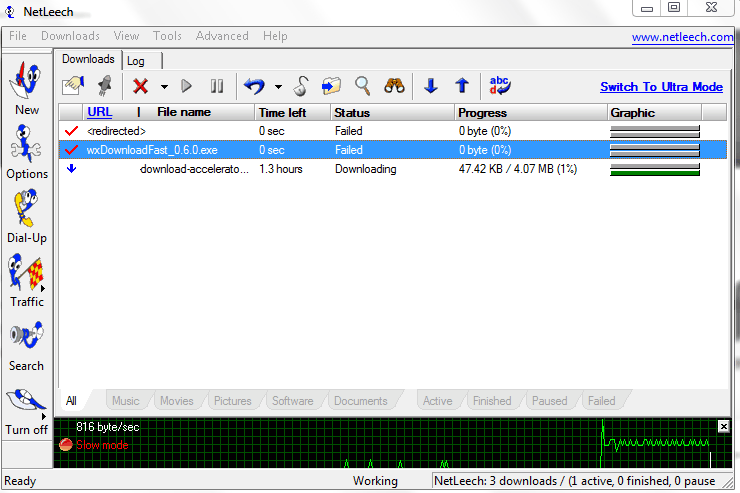Image resolution: width=740 pixels, height=493 pixels.
Task: Sort by File name column header
Action: click(x=184, y=112)
